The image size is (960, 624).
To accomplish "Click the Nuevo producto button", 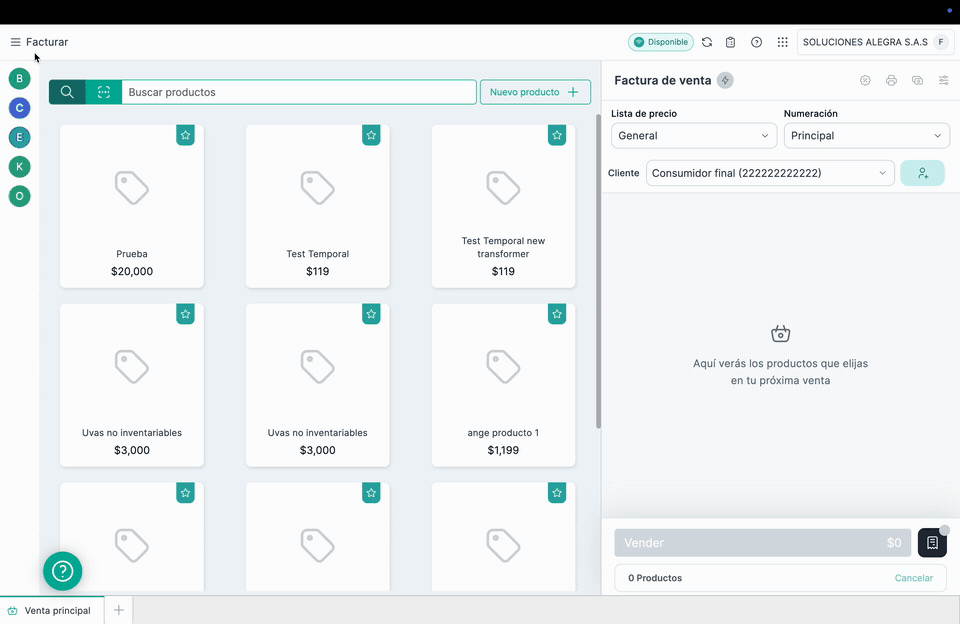I will [535, 92].
